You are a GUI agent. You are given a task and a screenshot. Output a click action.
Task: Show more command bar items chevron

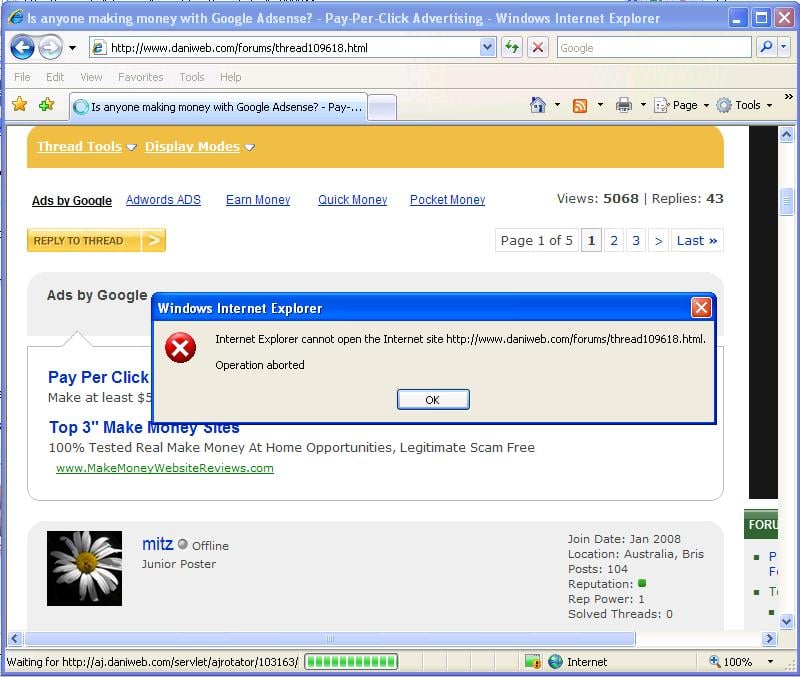[x=789, y=96]
